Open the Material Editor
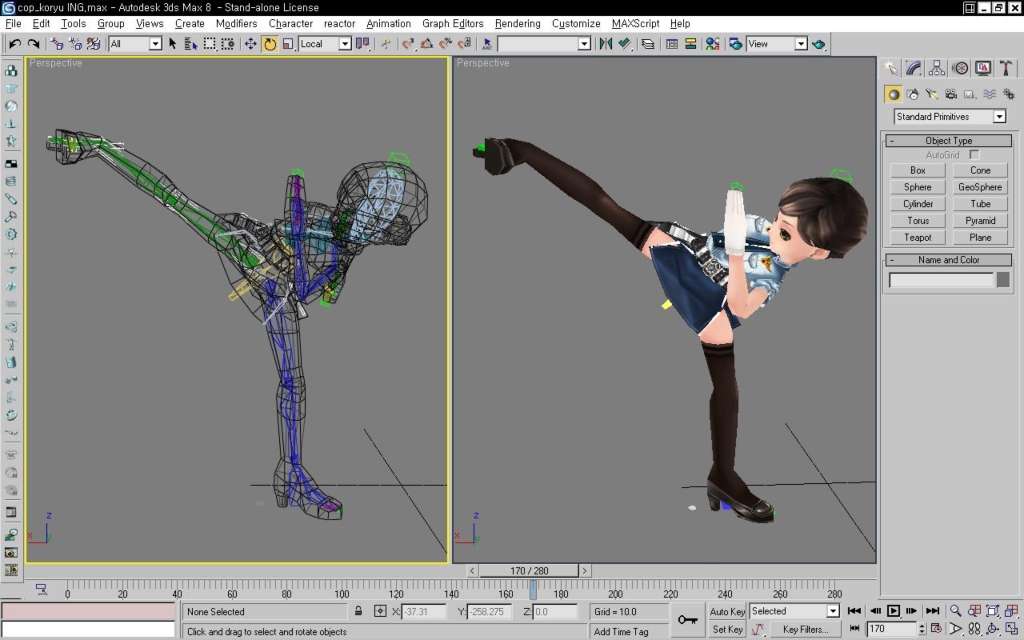The height and width of the screenshot is (640, 1024). click(x=712, y=44)
